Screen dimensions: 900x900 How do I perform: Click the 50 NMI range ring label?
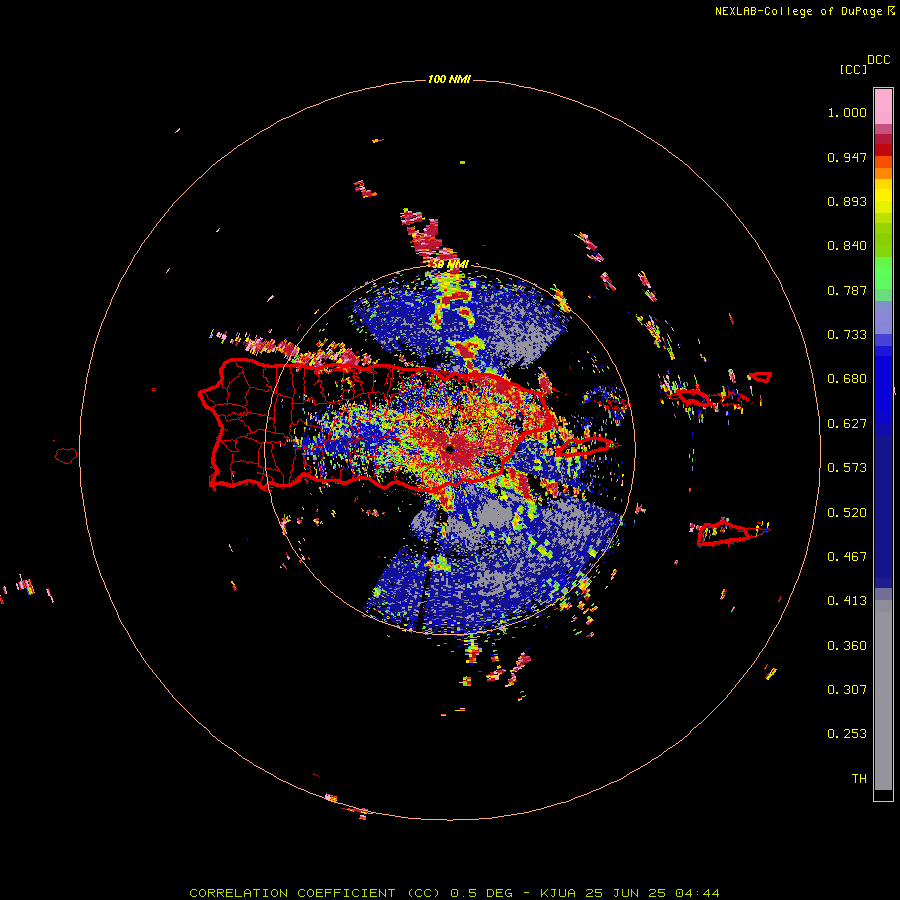(449, 265)
